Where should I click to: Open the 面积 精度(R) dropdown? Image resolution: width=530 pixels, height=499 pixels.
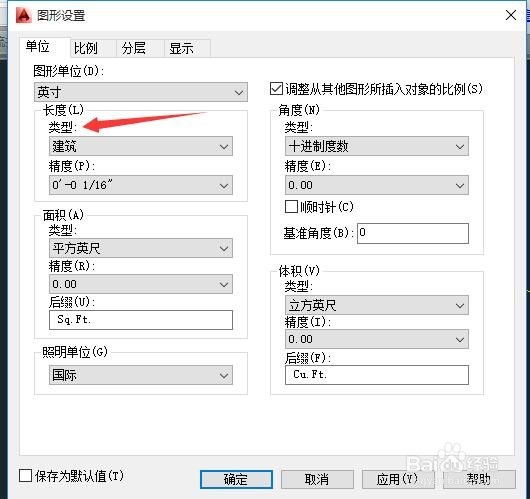click(x=141, y=284)
